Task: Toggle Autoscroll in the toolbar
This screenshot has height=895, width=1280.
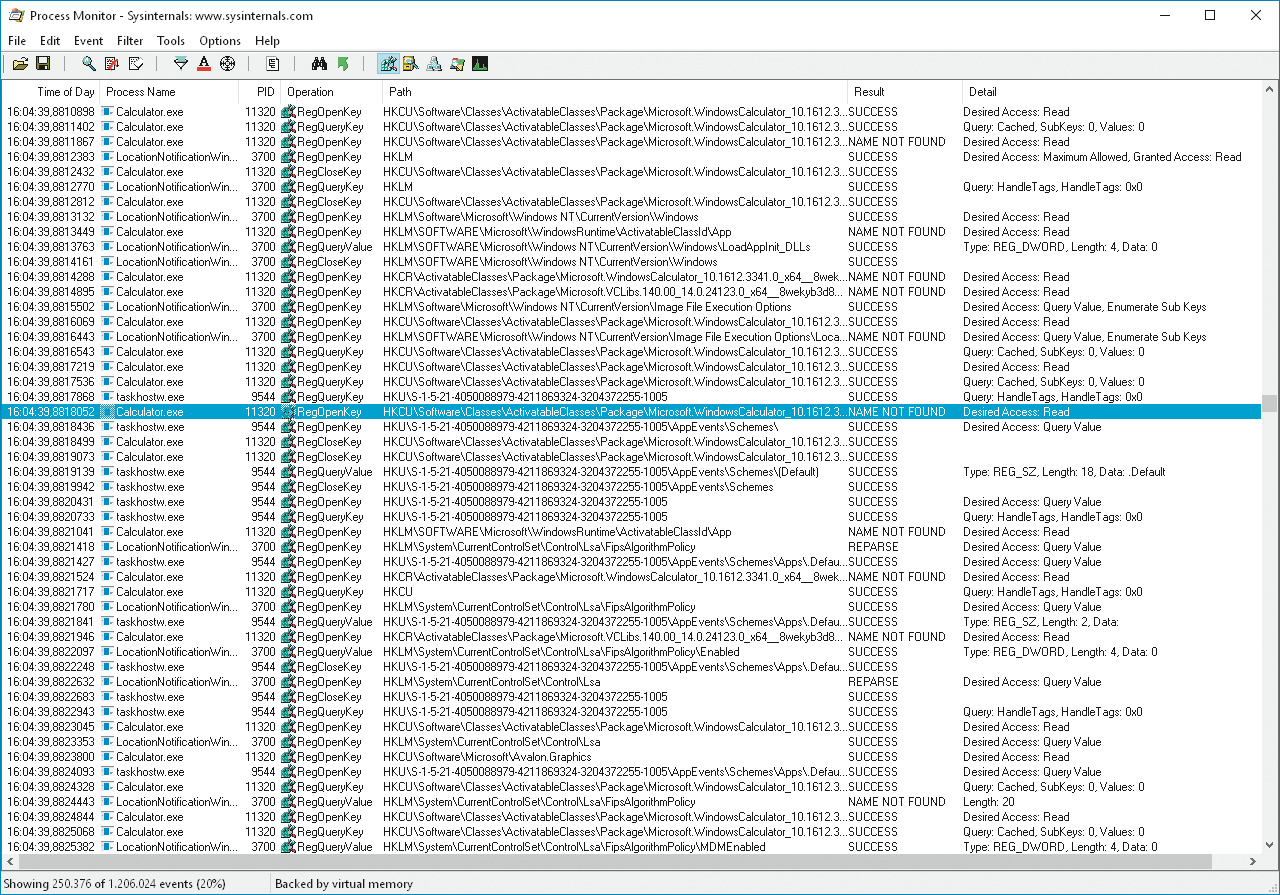Action: [112, 64]
